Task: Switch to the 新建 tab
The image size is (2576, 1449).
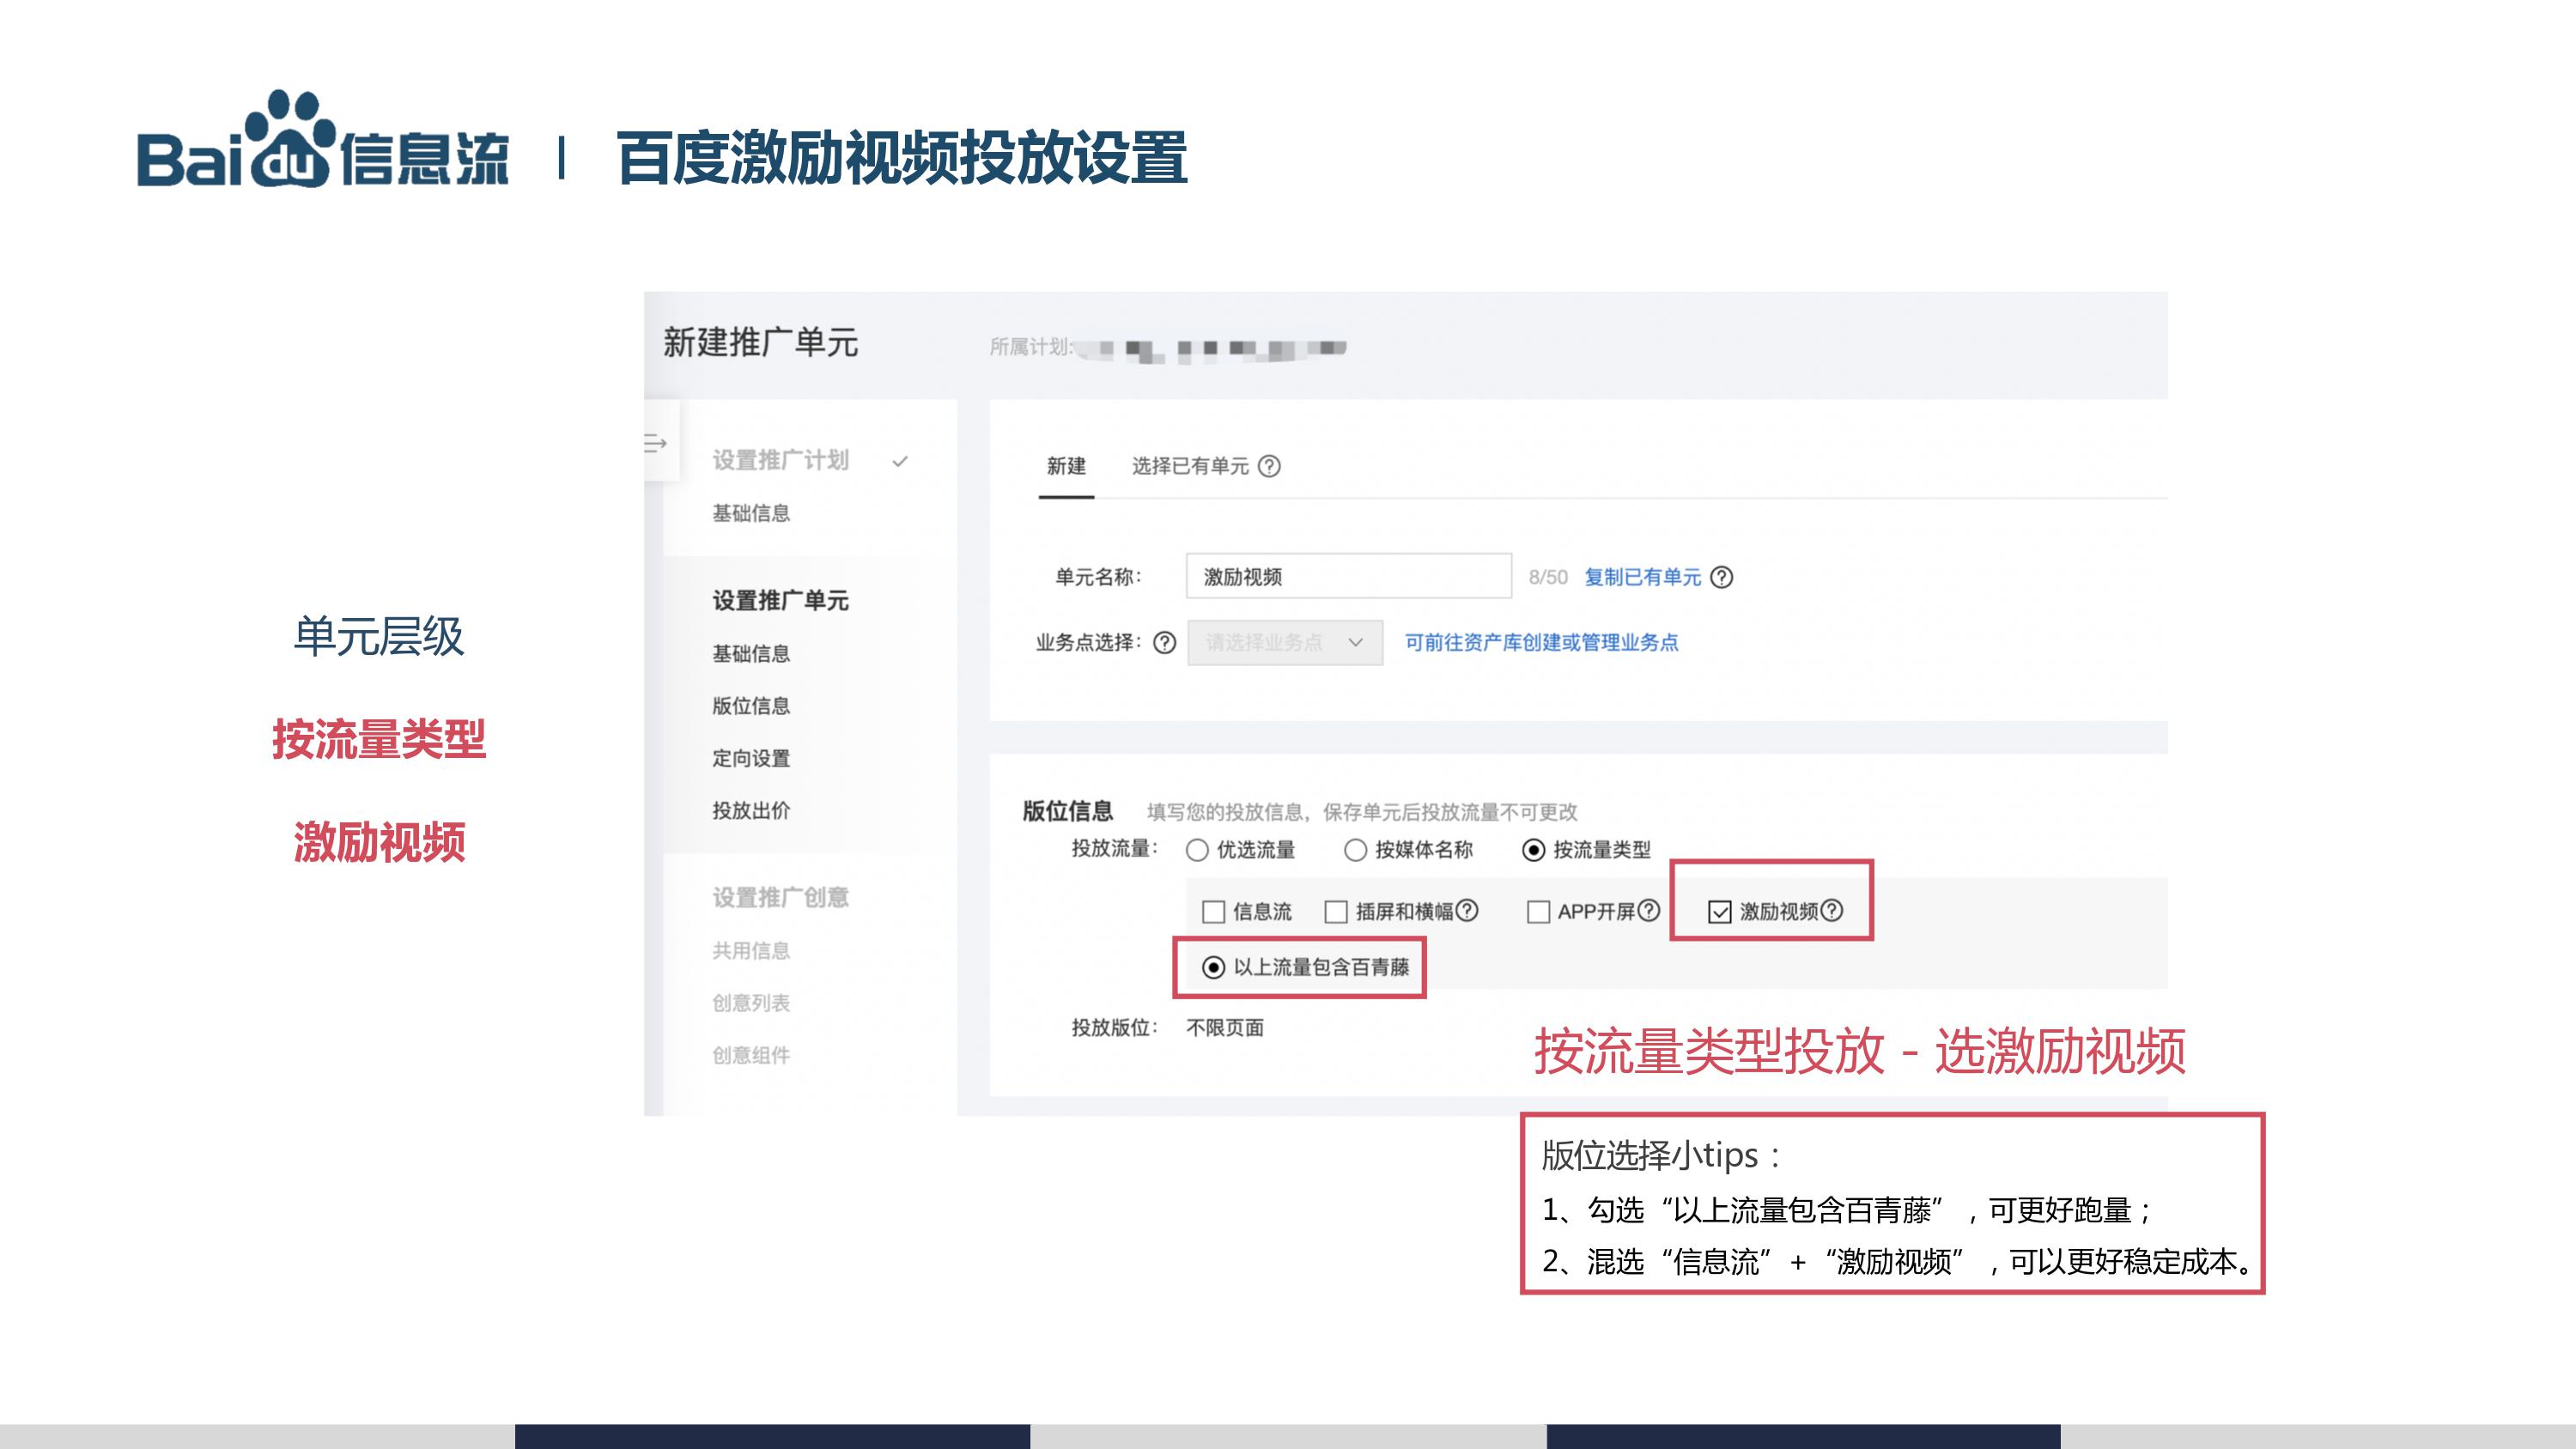Action: [1069, 468]
